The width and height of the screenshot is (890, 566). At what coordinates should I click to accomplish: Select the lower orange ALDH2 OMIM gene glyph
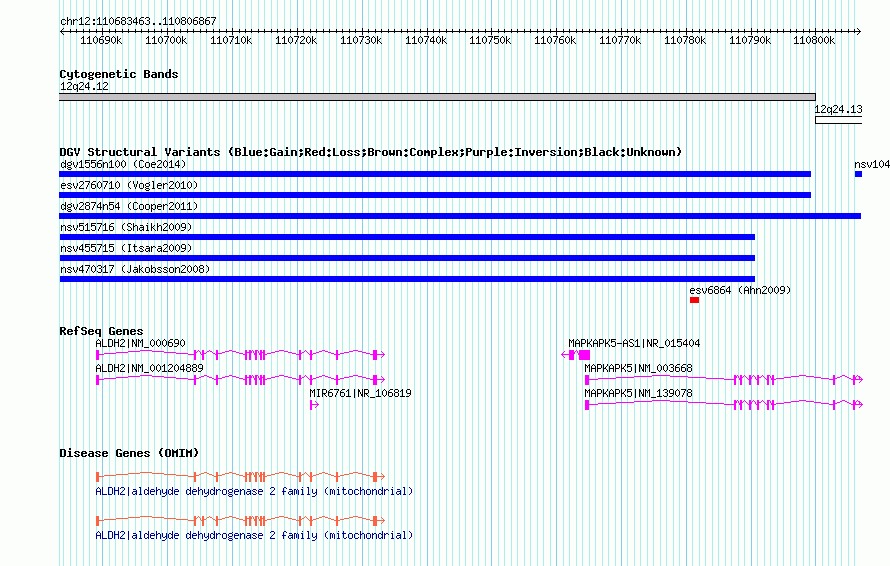pyautogui.click(x=241, y=520)
